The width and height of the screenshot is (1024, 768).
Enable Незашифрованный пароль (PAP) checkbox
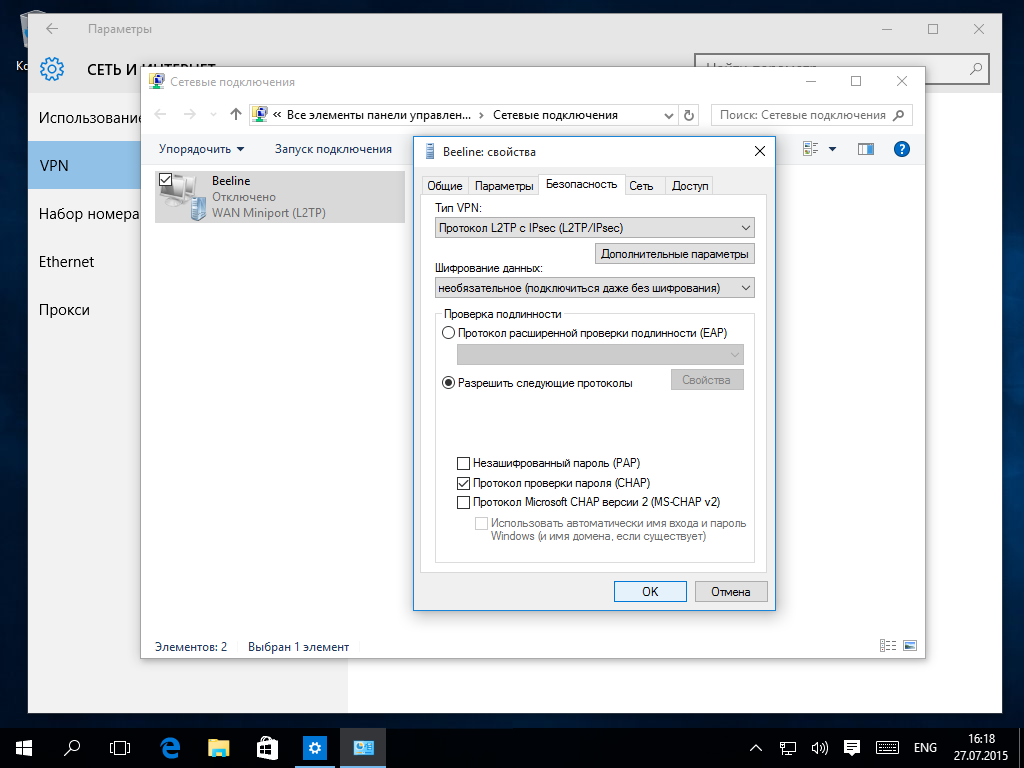pyautogui.click(x=463, y=464)
